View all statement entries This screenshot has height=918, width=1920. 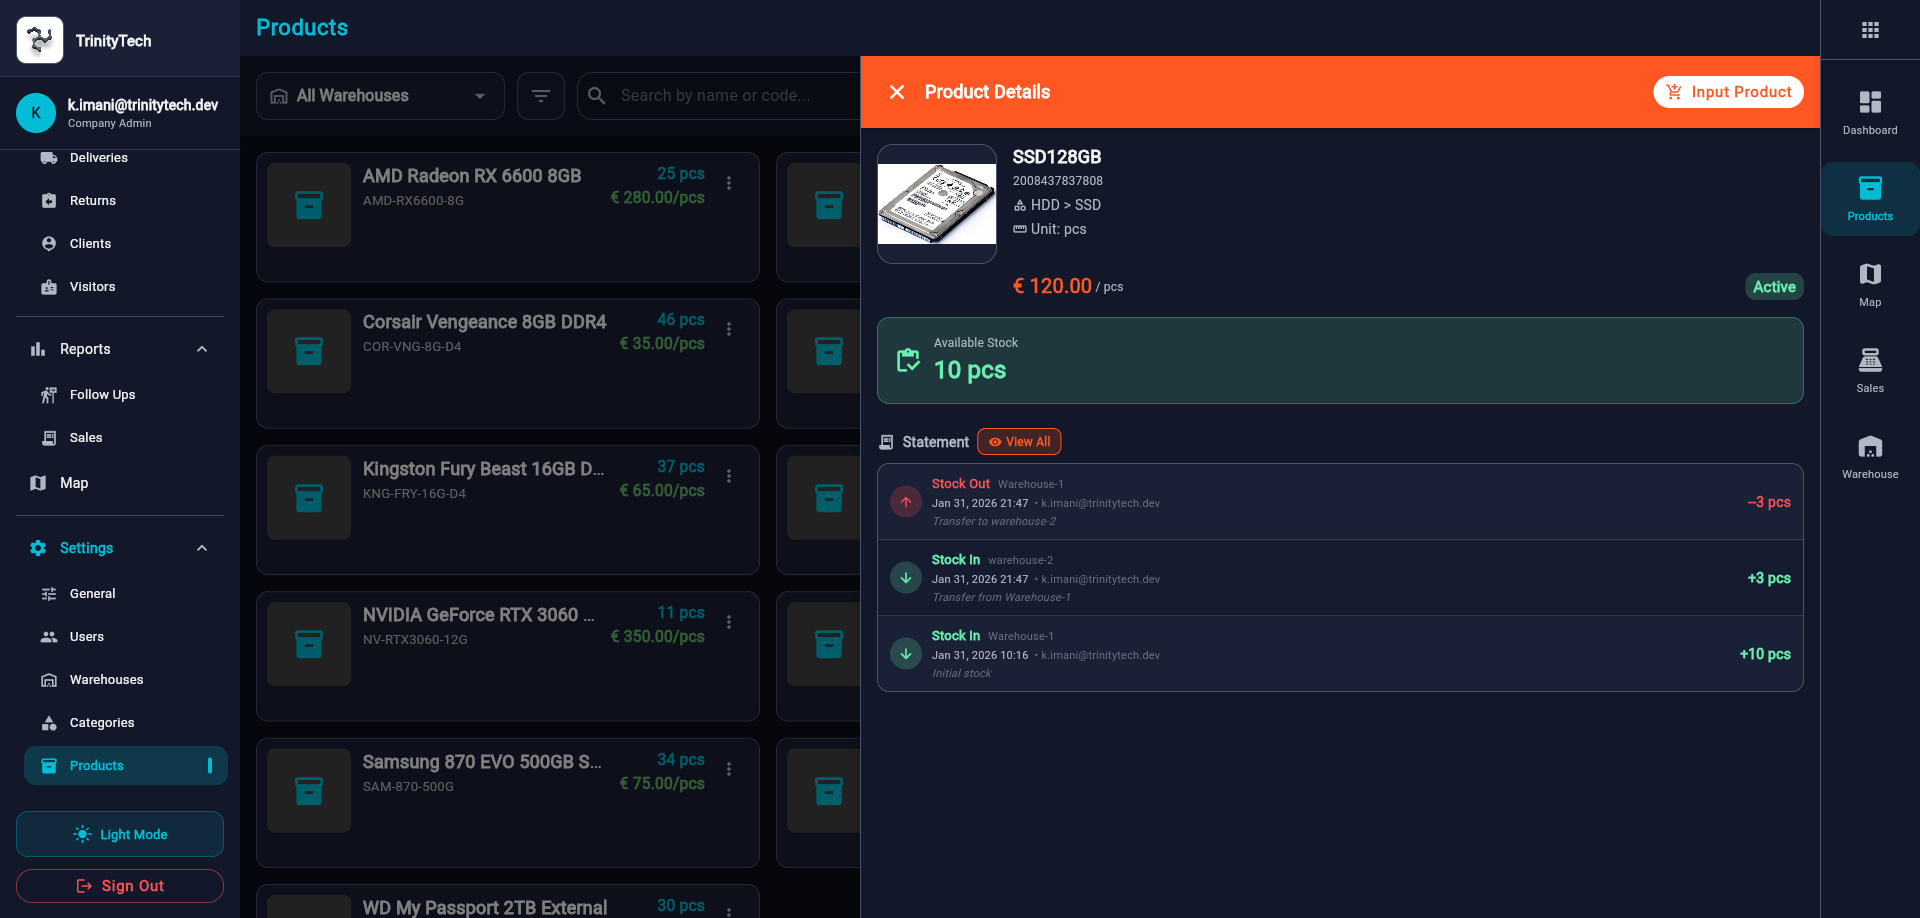coord(1019,442)
